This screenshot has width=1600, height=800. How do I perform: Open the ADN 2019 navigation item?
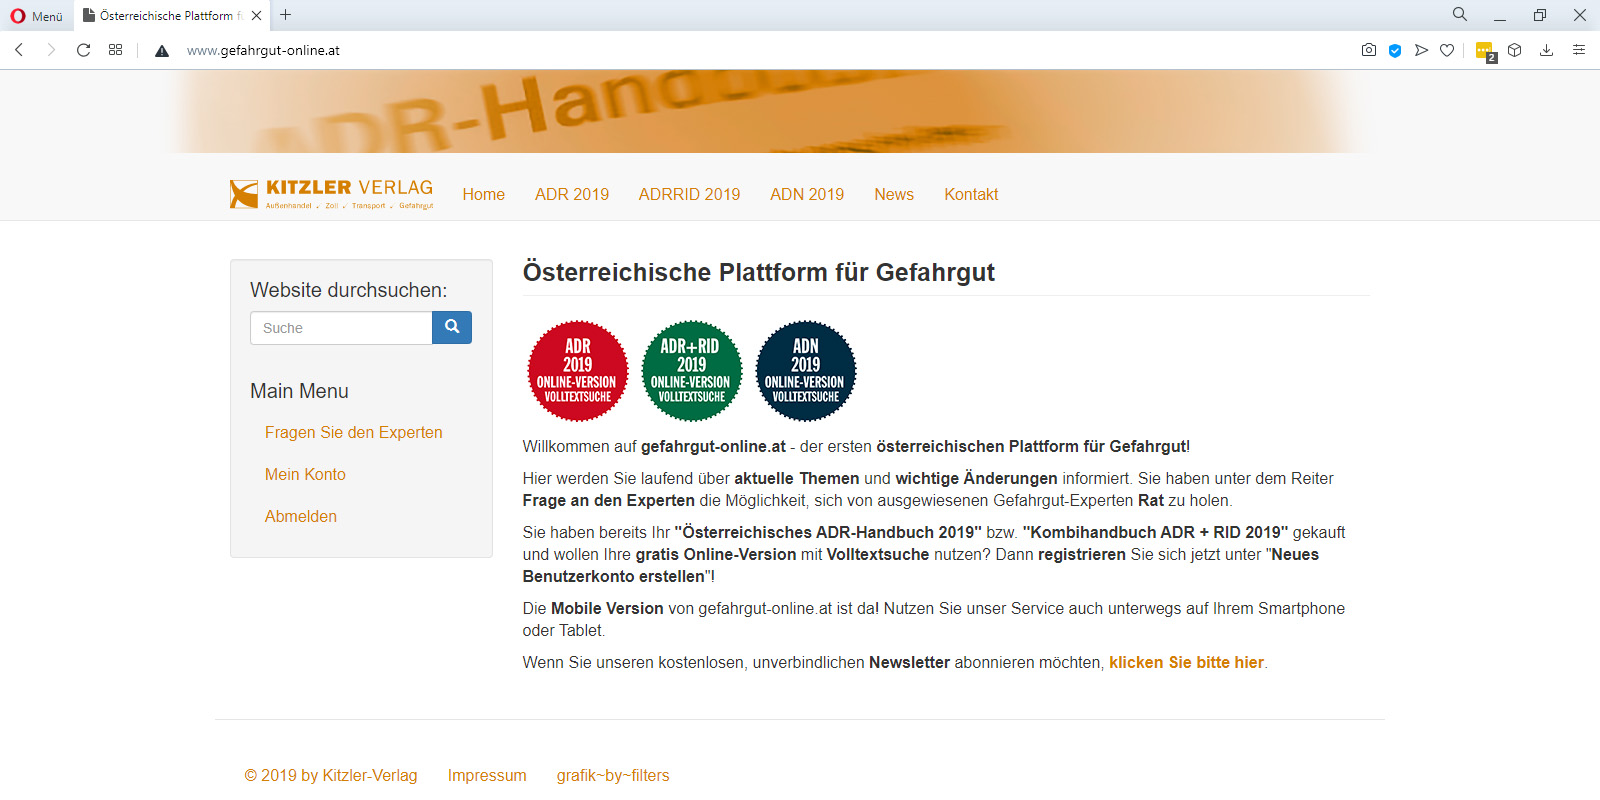[x=807, y=194]
